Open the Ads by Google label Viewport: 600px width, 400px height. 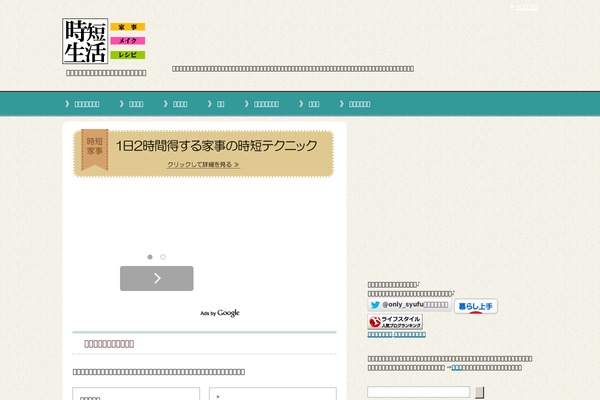click(x=220, y=313)
